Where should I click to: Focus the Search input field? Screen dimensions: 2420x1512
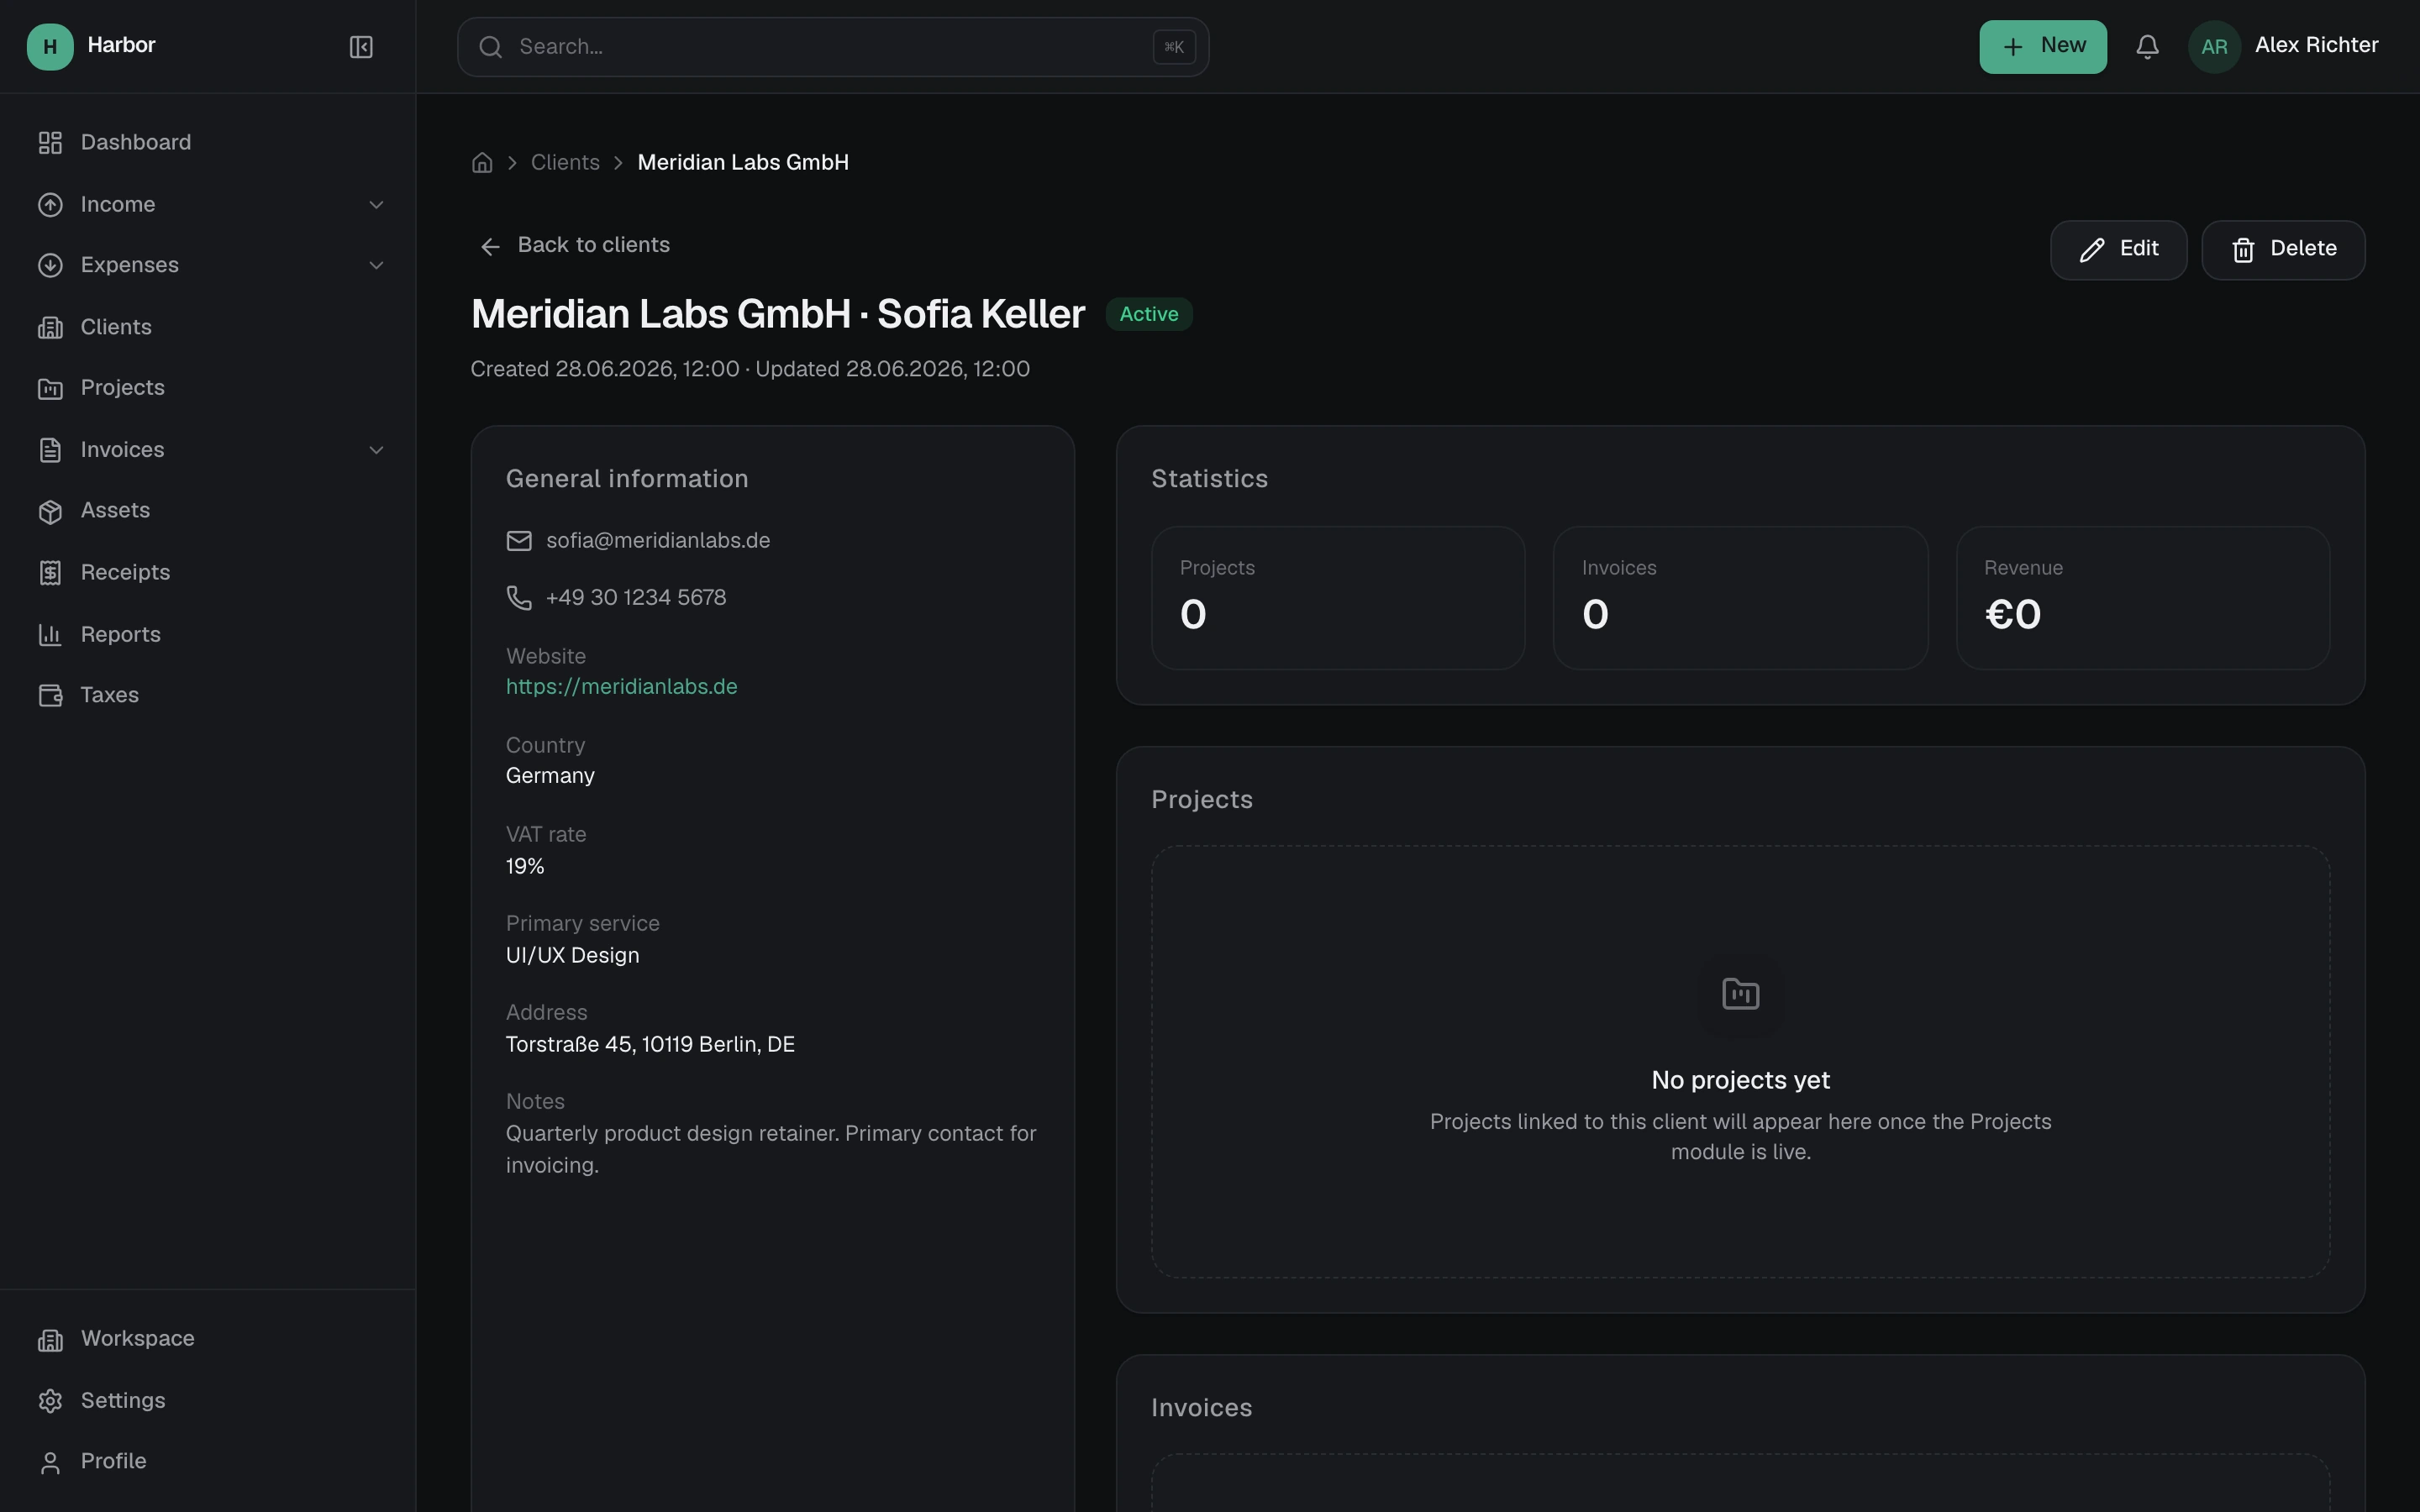pyautogui.click(x=833, y=47)
